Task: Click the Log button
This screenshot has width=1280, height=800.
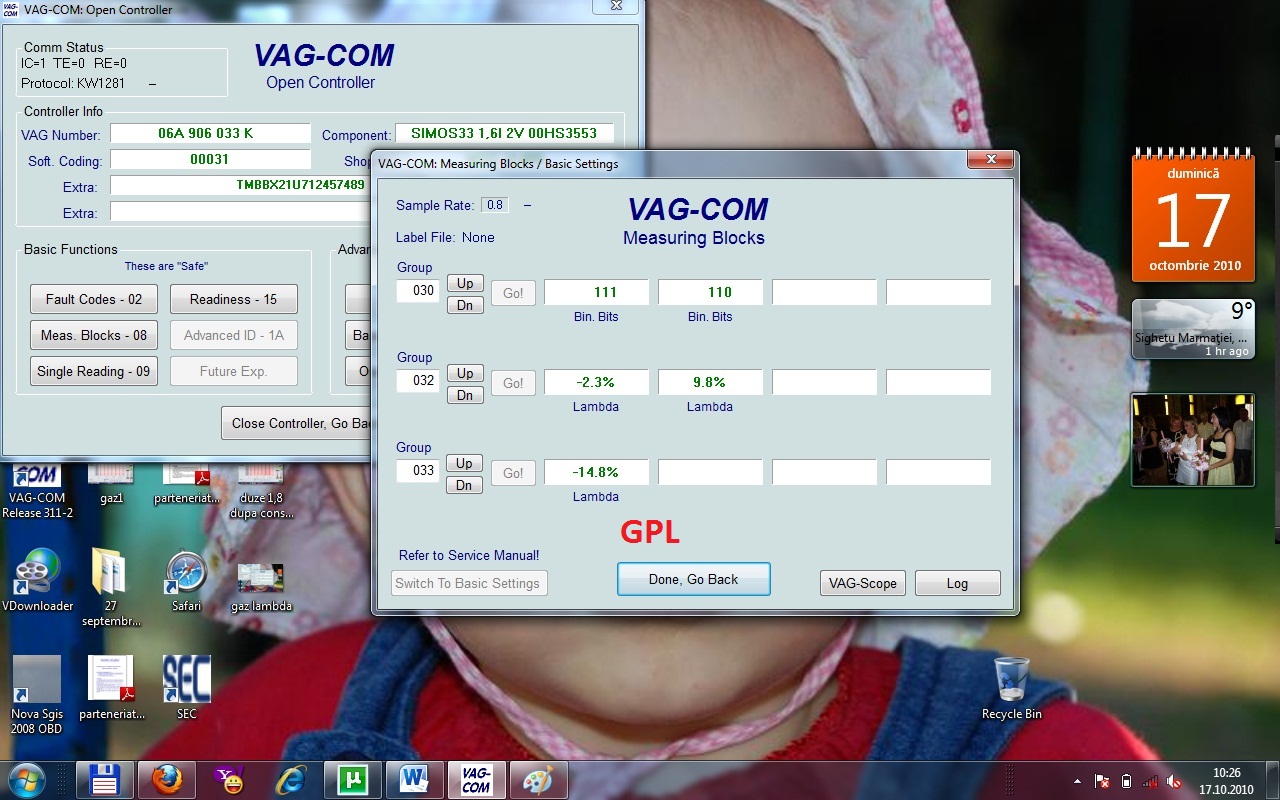Action: click(x=957, y=583)
